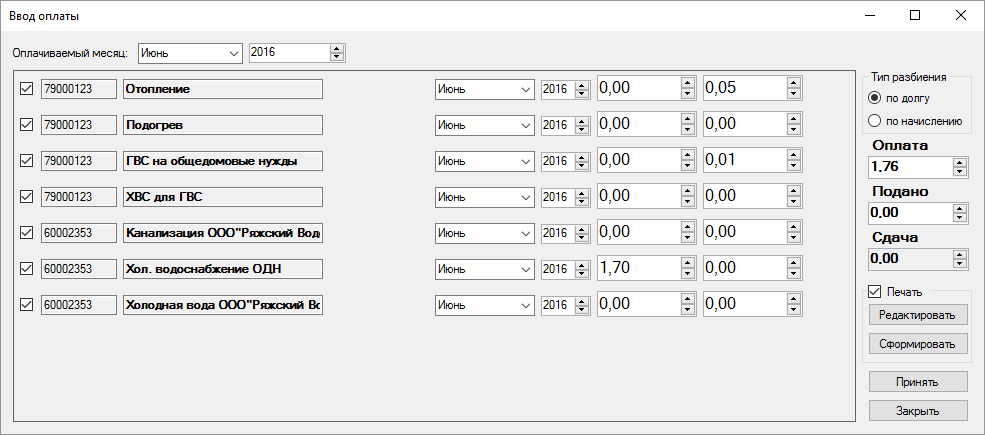The height and width of the screenshot is (435, 985).
Task: Decrease the Подано value with down arrow
Action: coord(960,217)
